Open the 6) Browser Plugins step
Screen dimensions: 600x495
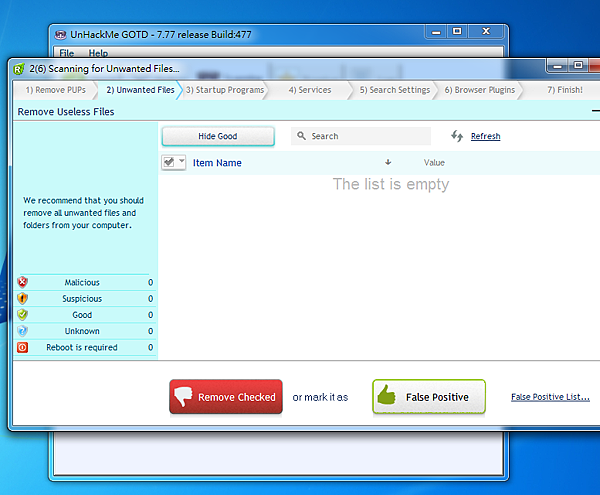[480, 90]
